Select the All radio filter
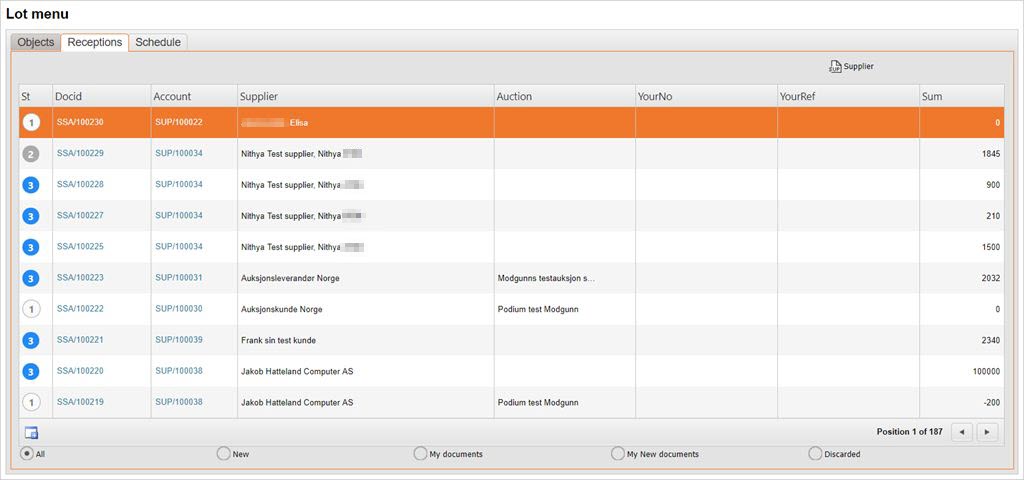The width and height of the screenshot is (1024, 480). pyautogui.click(x=27, y=454)
